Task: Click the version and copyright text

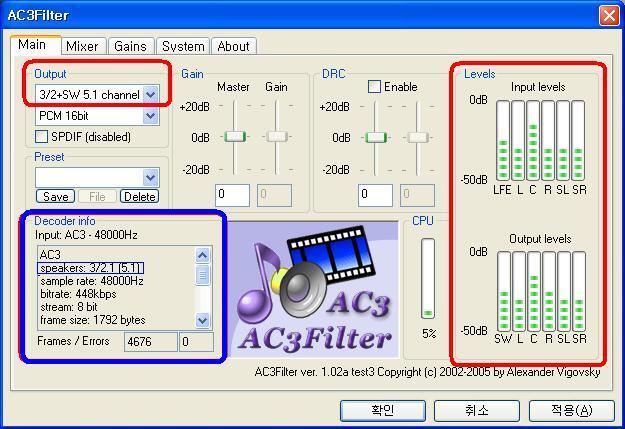Action: (427, 372)
